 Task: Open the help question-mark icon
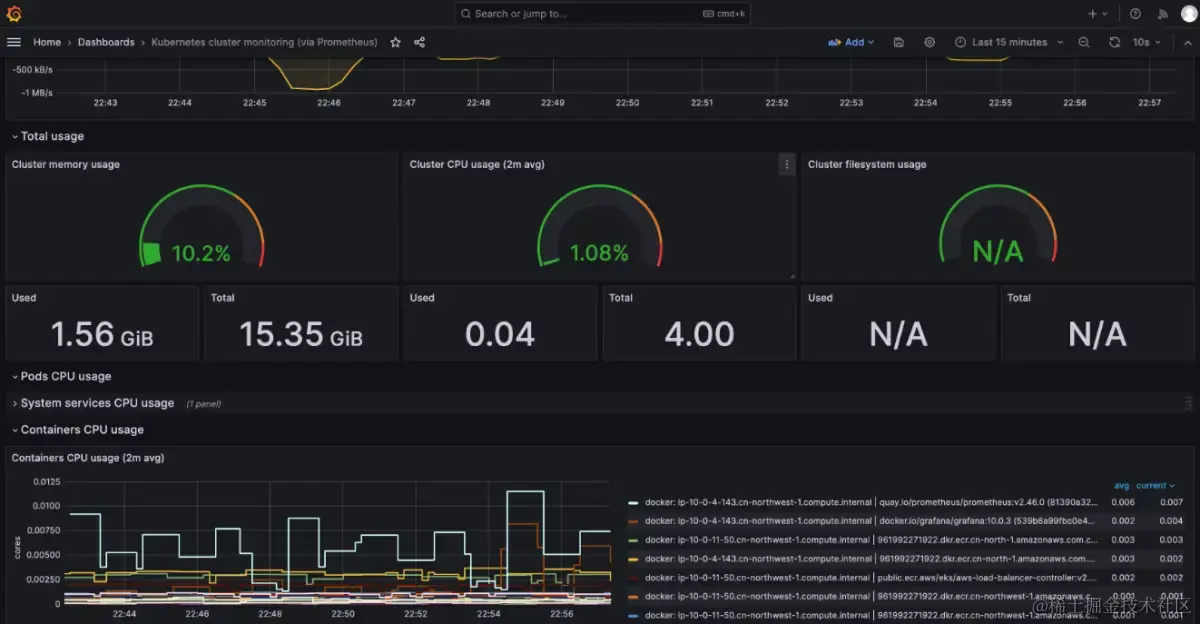click(x=1135, y=14)
